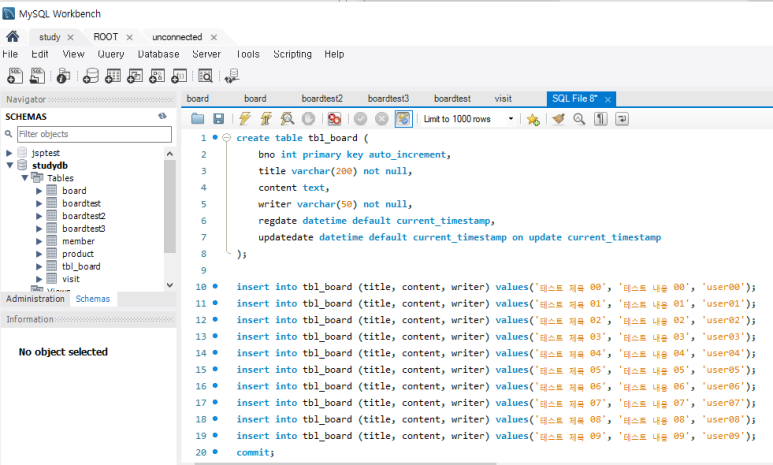The image size is (773, 465).
Task: Open the boardtest3 editor tab
Action: [x=388, y=99]
